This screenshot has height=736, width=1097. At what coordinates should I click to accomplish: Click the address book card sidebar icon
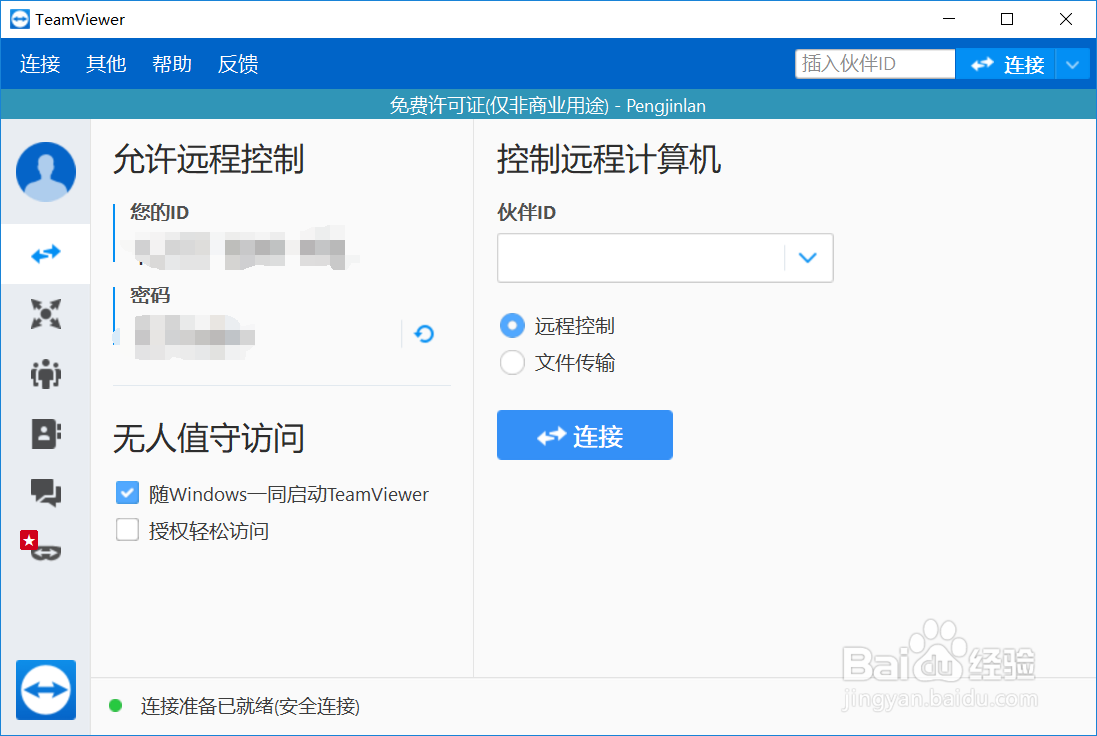[45, 433]
